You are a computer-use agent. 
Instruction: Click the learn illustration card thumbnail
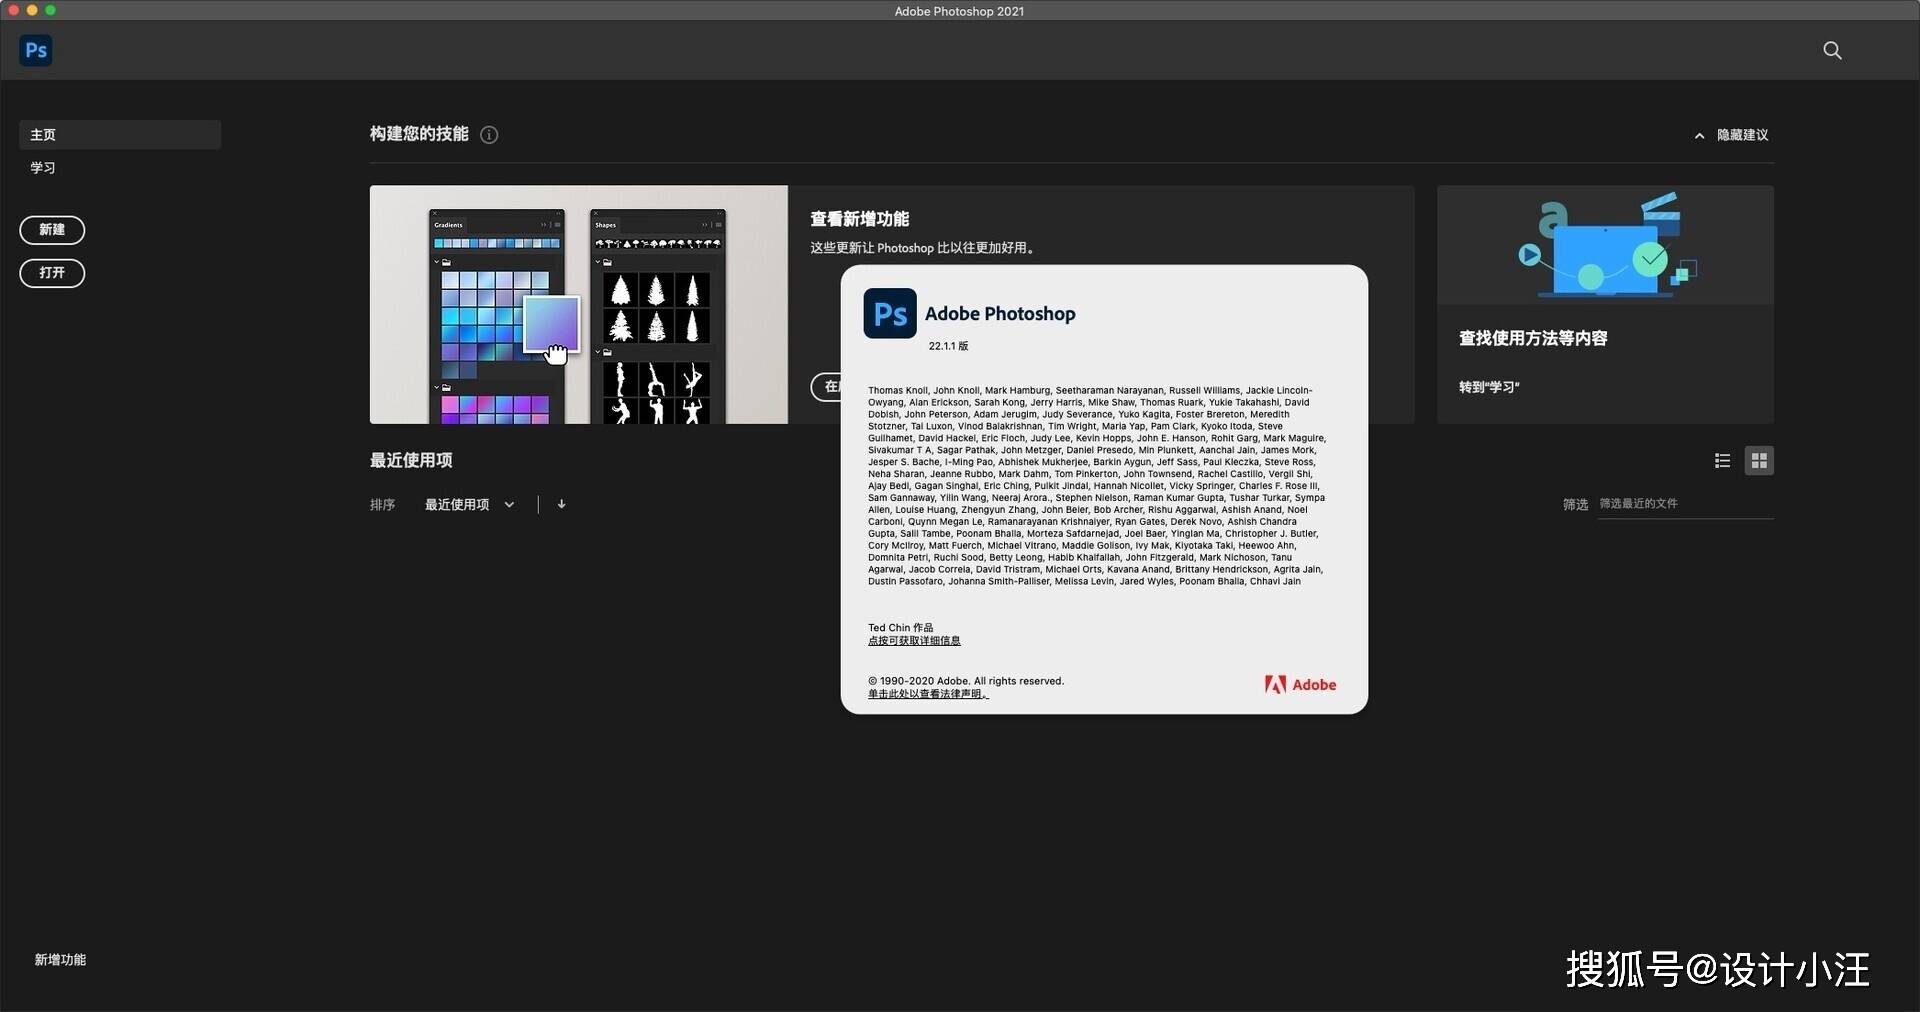(x=1605, y=245)
